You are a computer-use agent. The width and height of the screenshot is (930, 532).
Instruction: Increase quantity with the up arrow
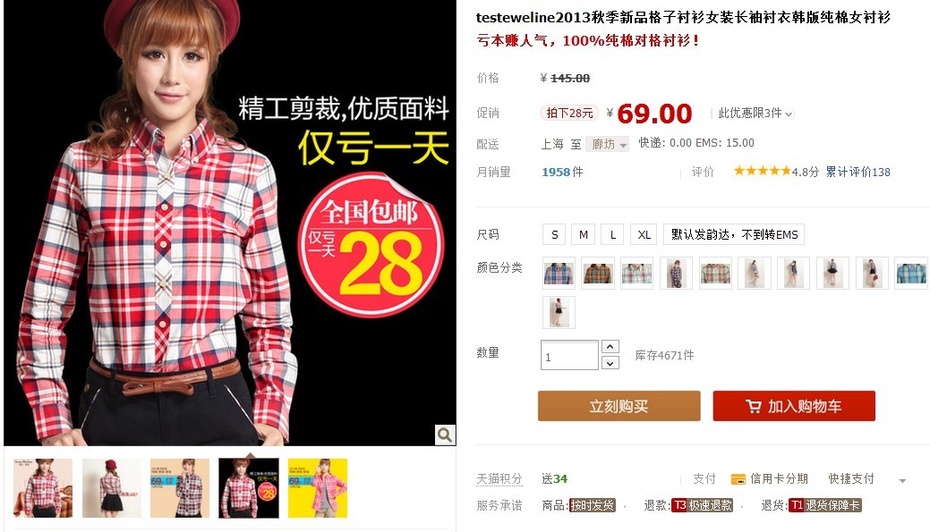tap(610, 346)
